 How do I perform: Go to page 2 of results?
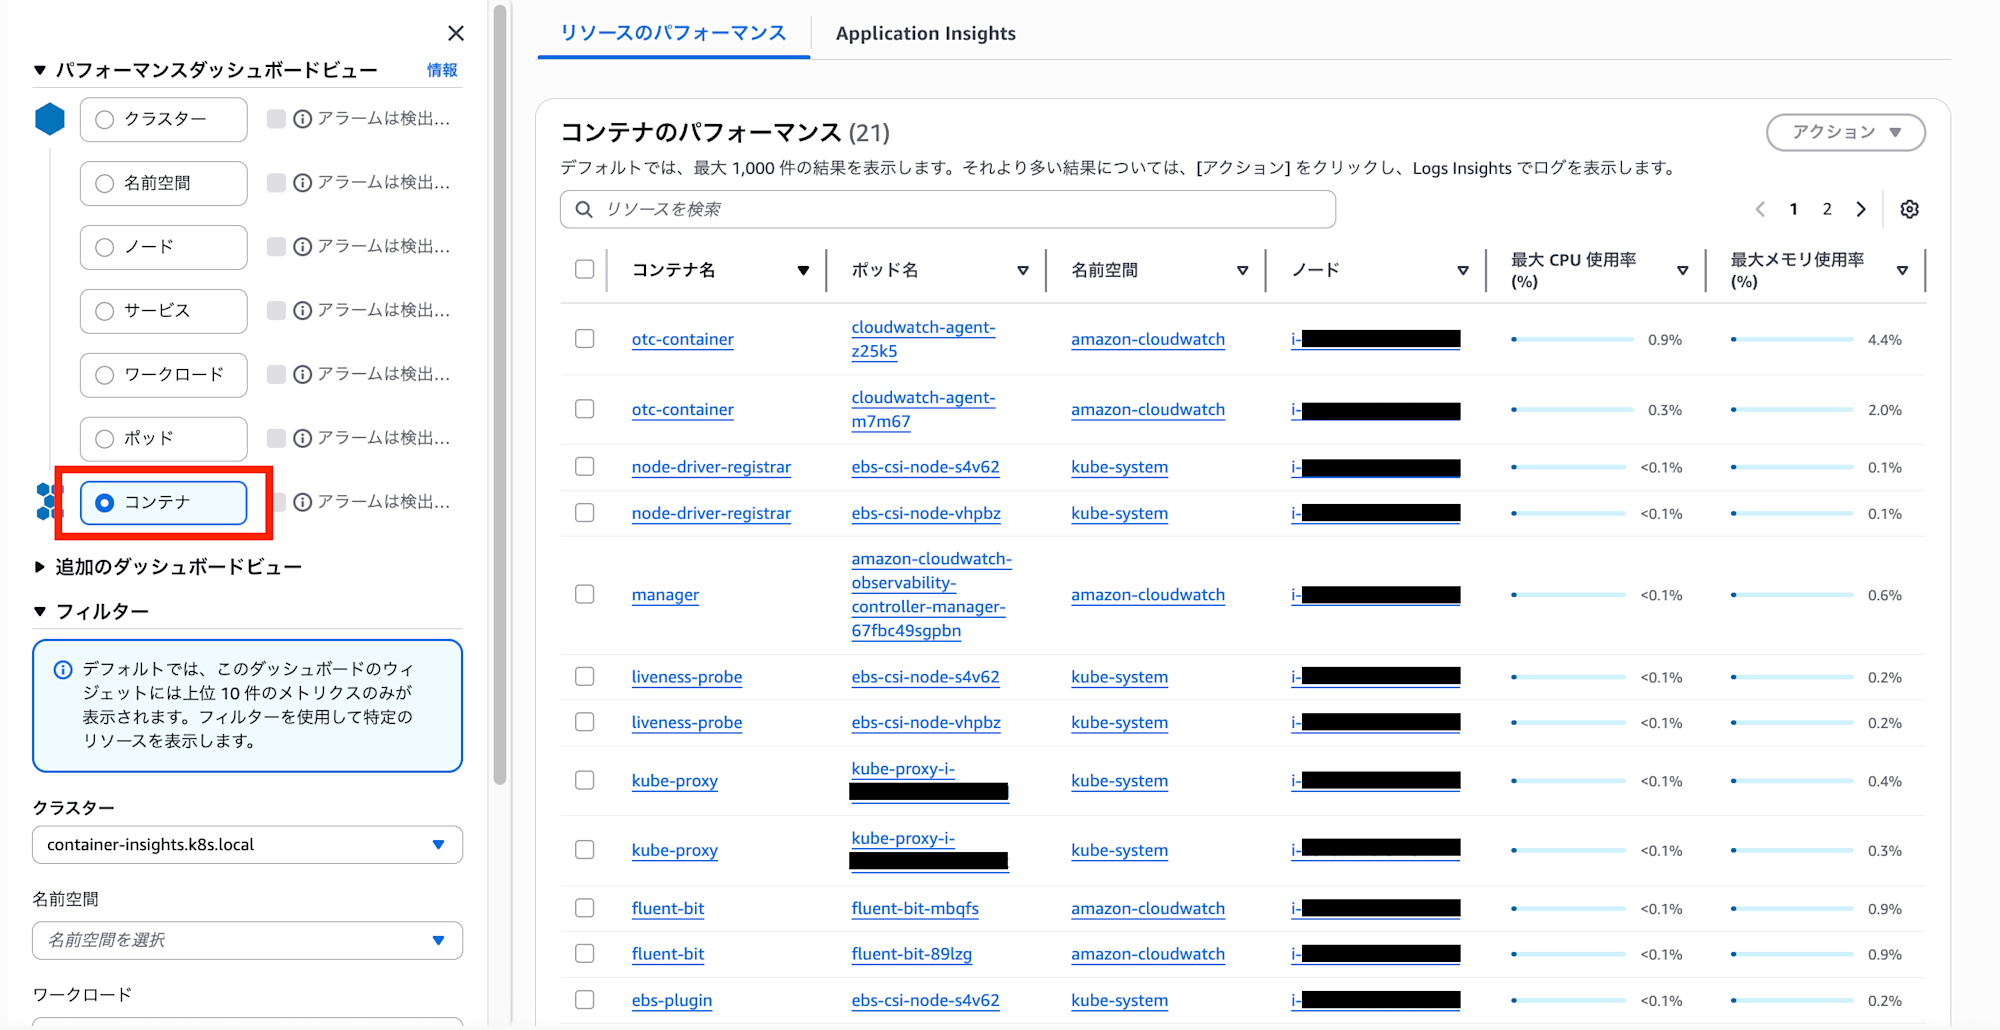point(1827,209)
